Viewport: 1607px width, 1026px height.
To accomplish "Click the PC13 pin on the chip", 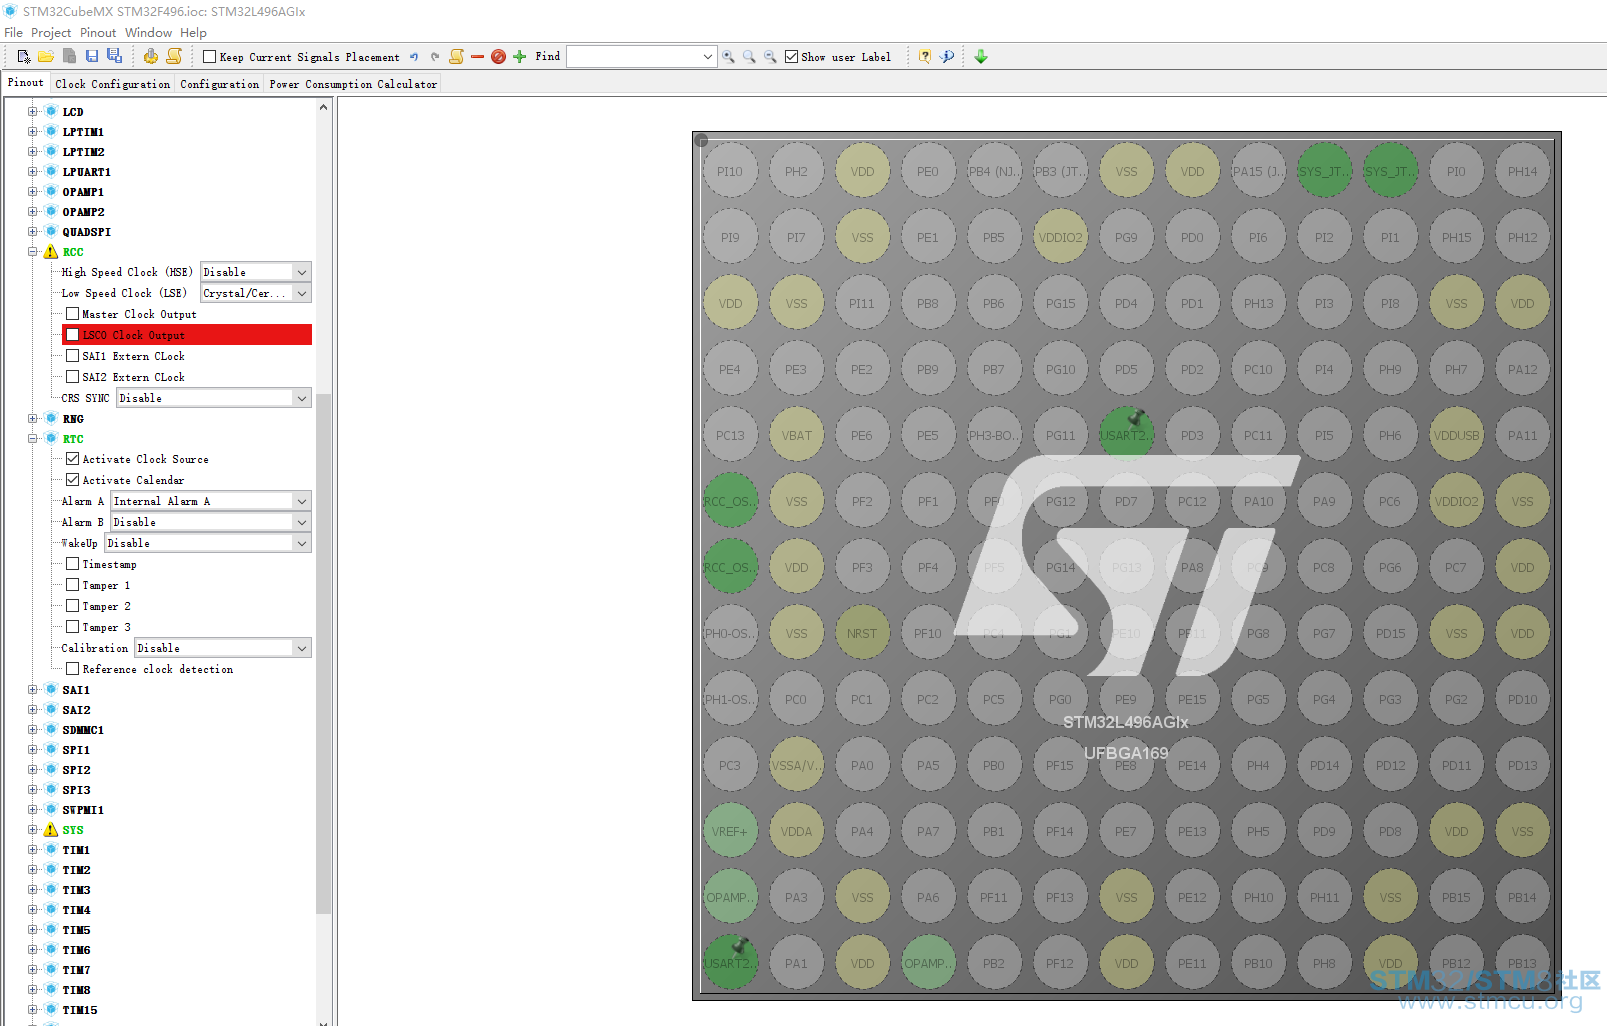I will click(x=730, y=435).
